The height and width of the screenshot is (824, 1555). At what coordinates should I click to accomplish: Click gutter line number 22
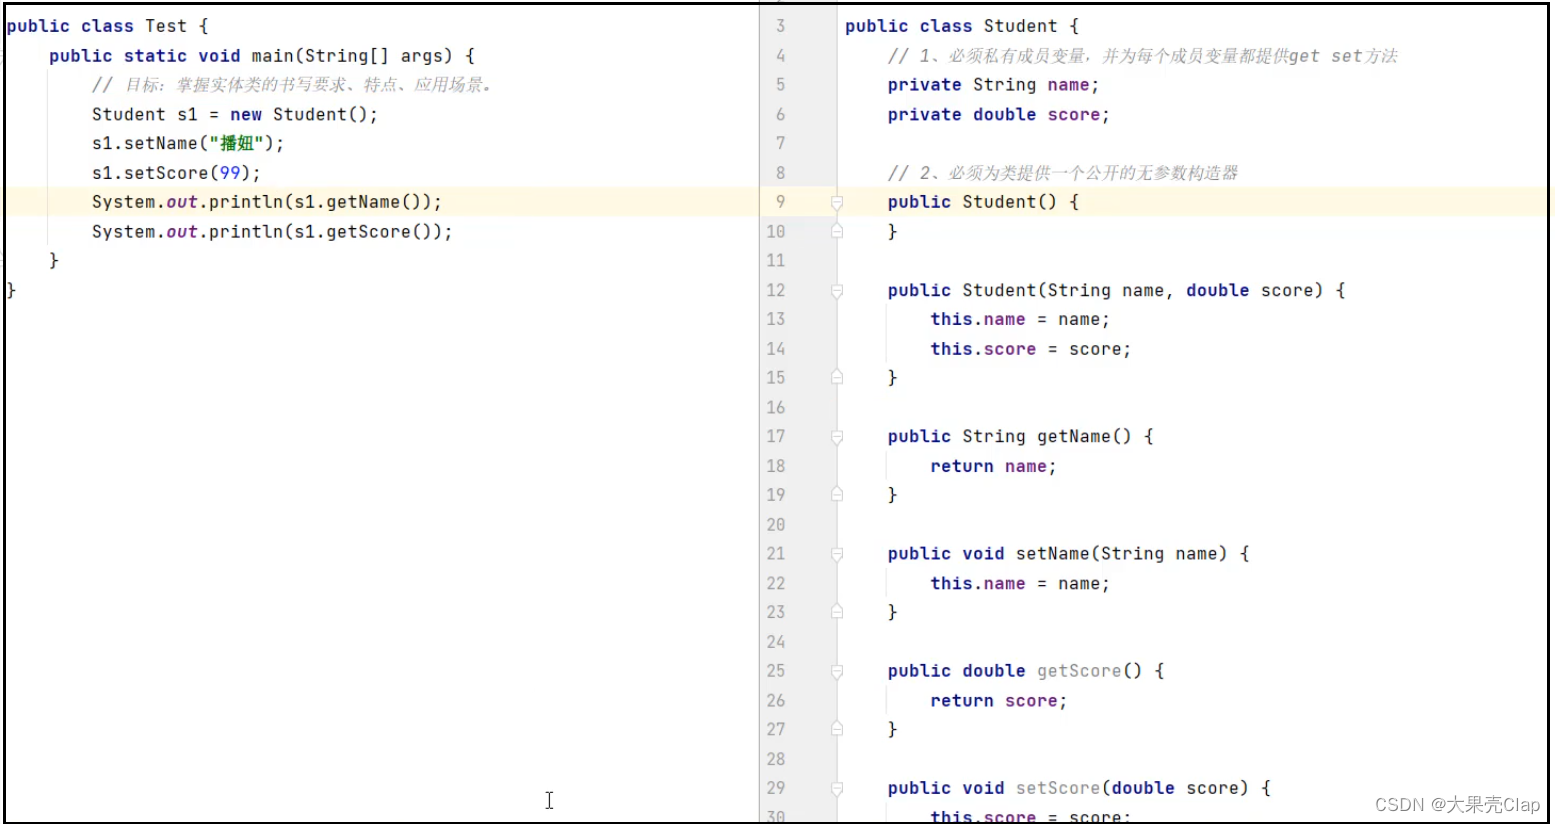(x=776, y=583)
